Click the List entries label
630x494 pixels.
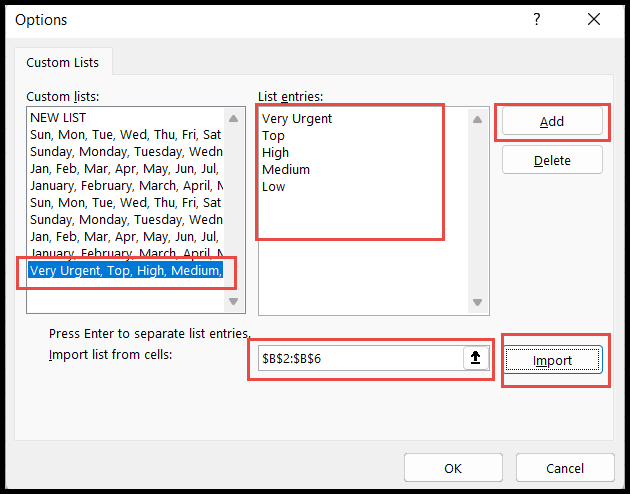point(290,96)
